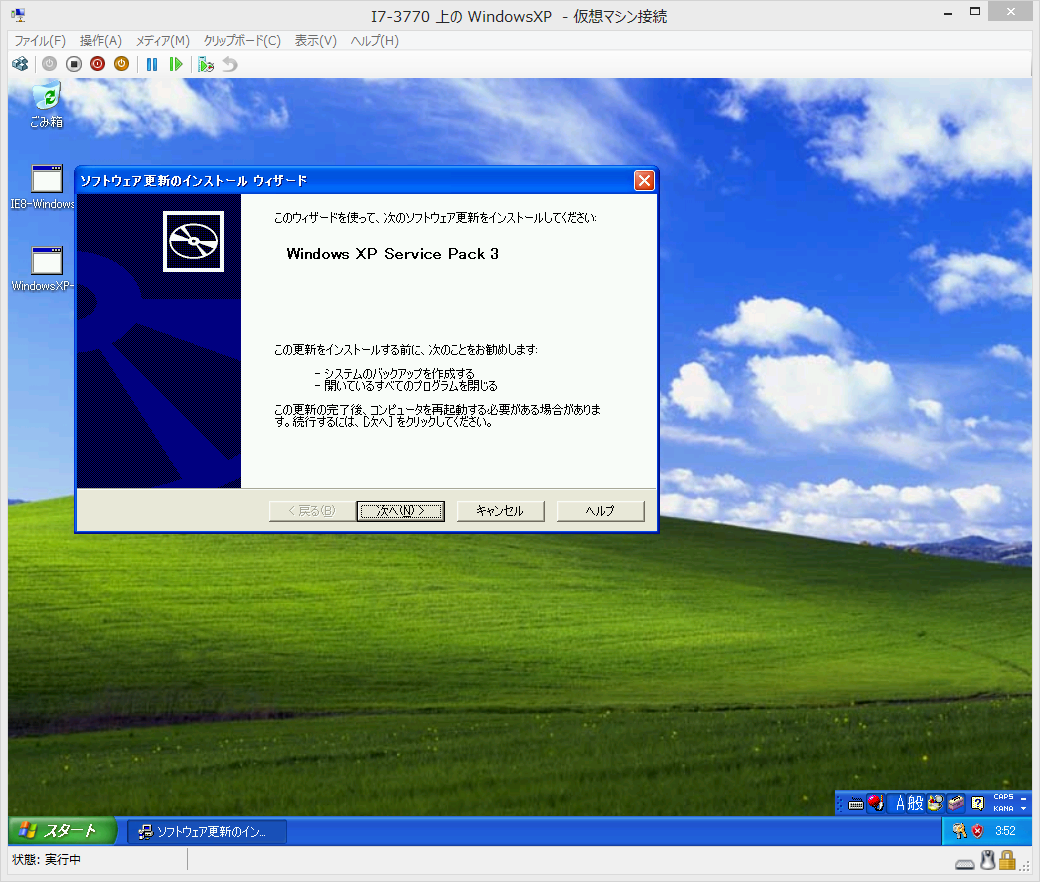
Task: Click the disc icon in the wizard banner
Action: click(x=193, y=241)
